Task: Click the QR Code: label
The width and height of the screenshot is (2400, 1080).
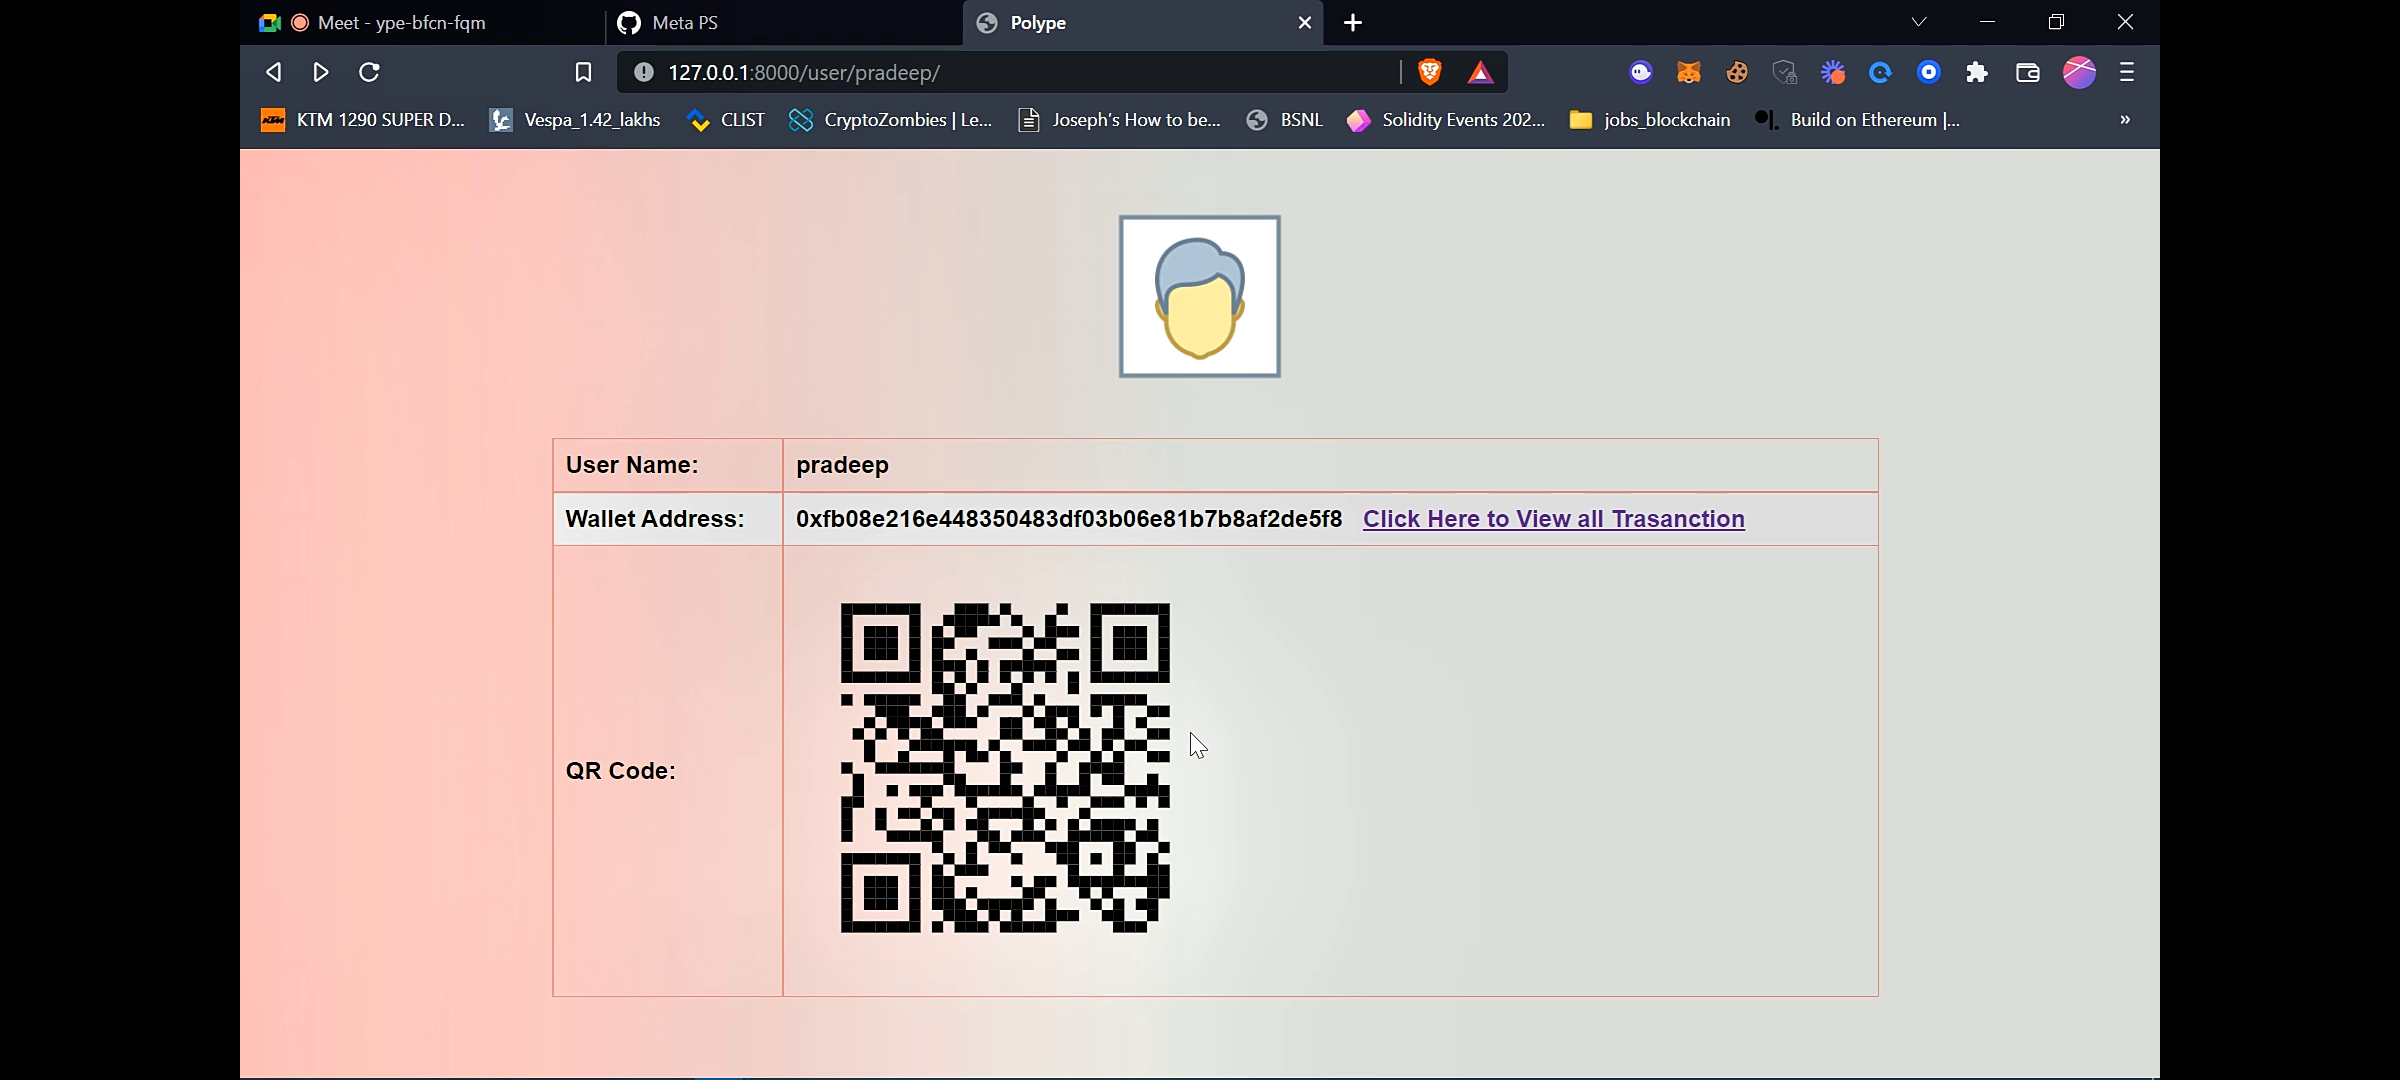Action: click(x=621, y=771)
